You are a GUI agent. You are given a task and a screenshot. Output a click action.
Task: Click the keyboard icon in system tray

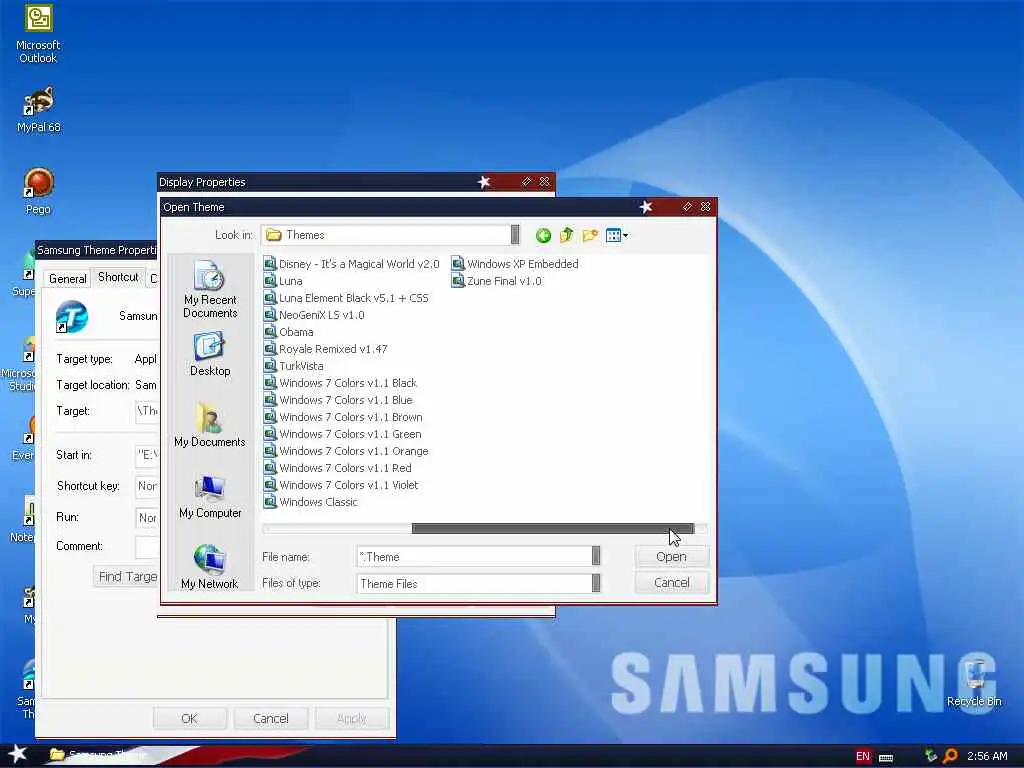pyautogui.click(x=886, y=758)
